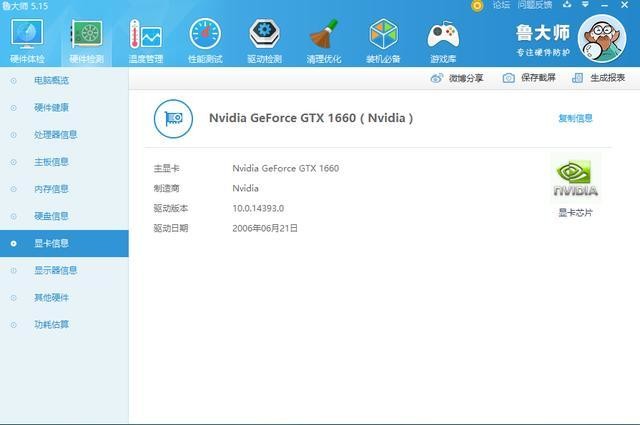Select 处理器信息 in the sidebar
Viewport: 640px width, 425px height.
[x=64, y=135]
